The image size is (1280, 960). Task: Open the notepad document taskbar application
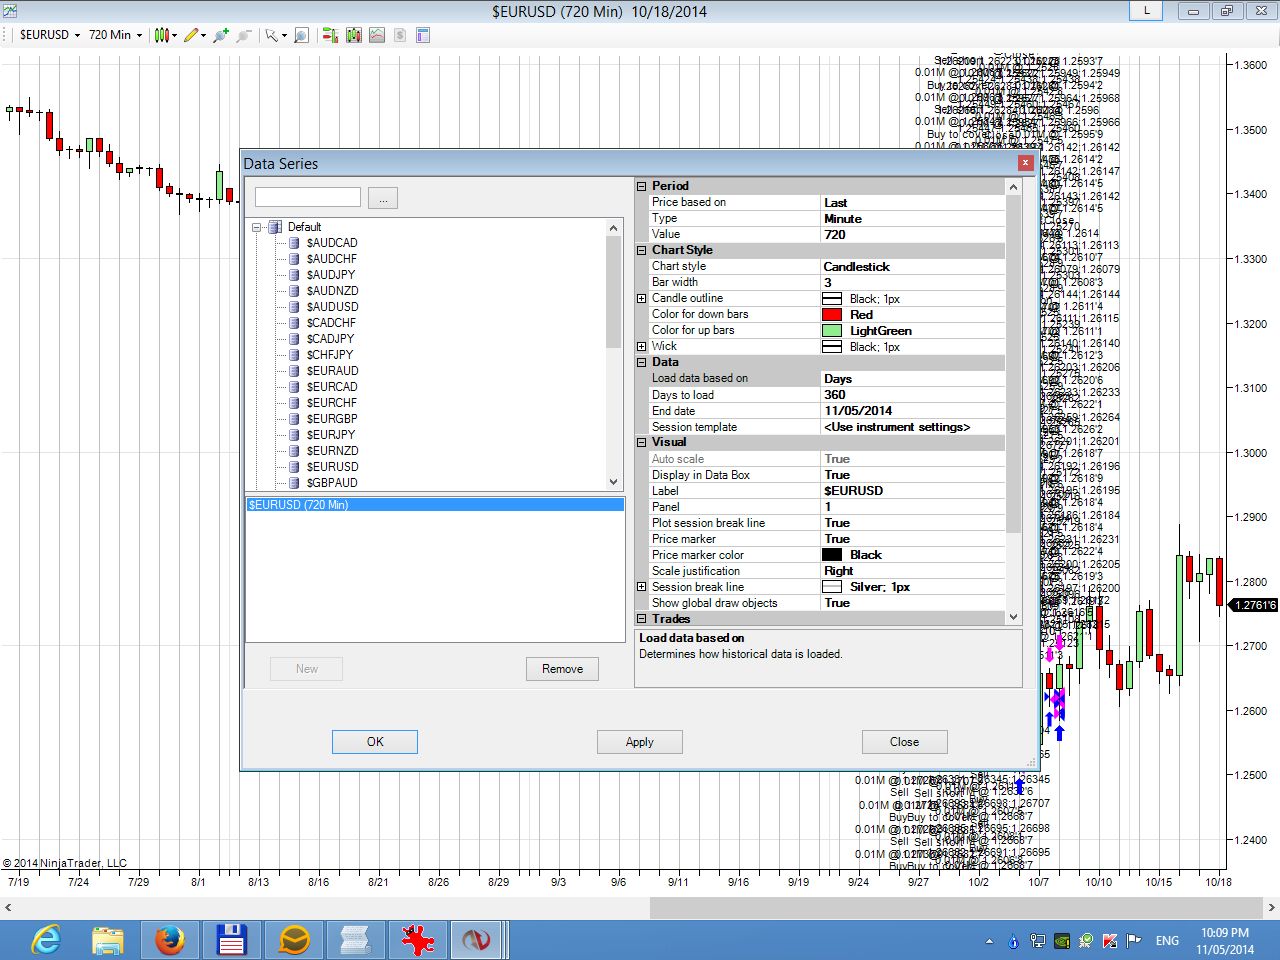pyautogui.click(x=356, y=940)
